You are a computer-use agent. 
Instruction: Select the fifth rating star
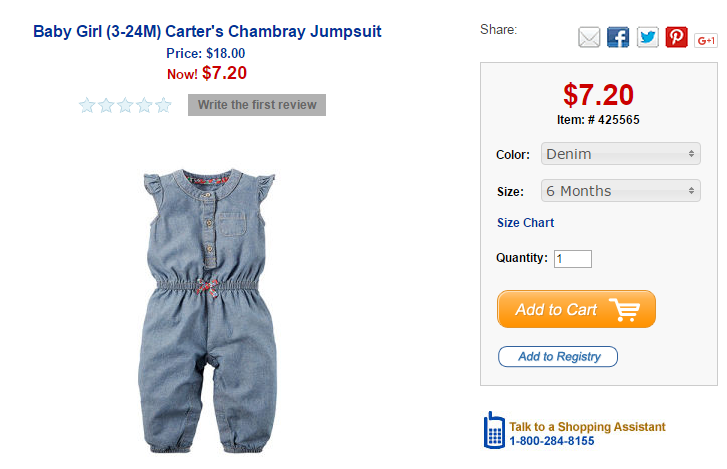click(x=163, y=105)
